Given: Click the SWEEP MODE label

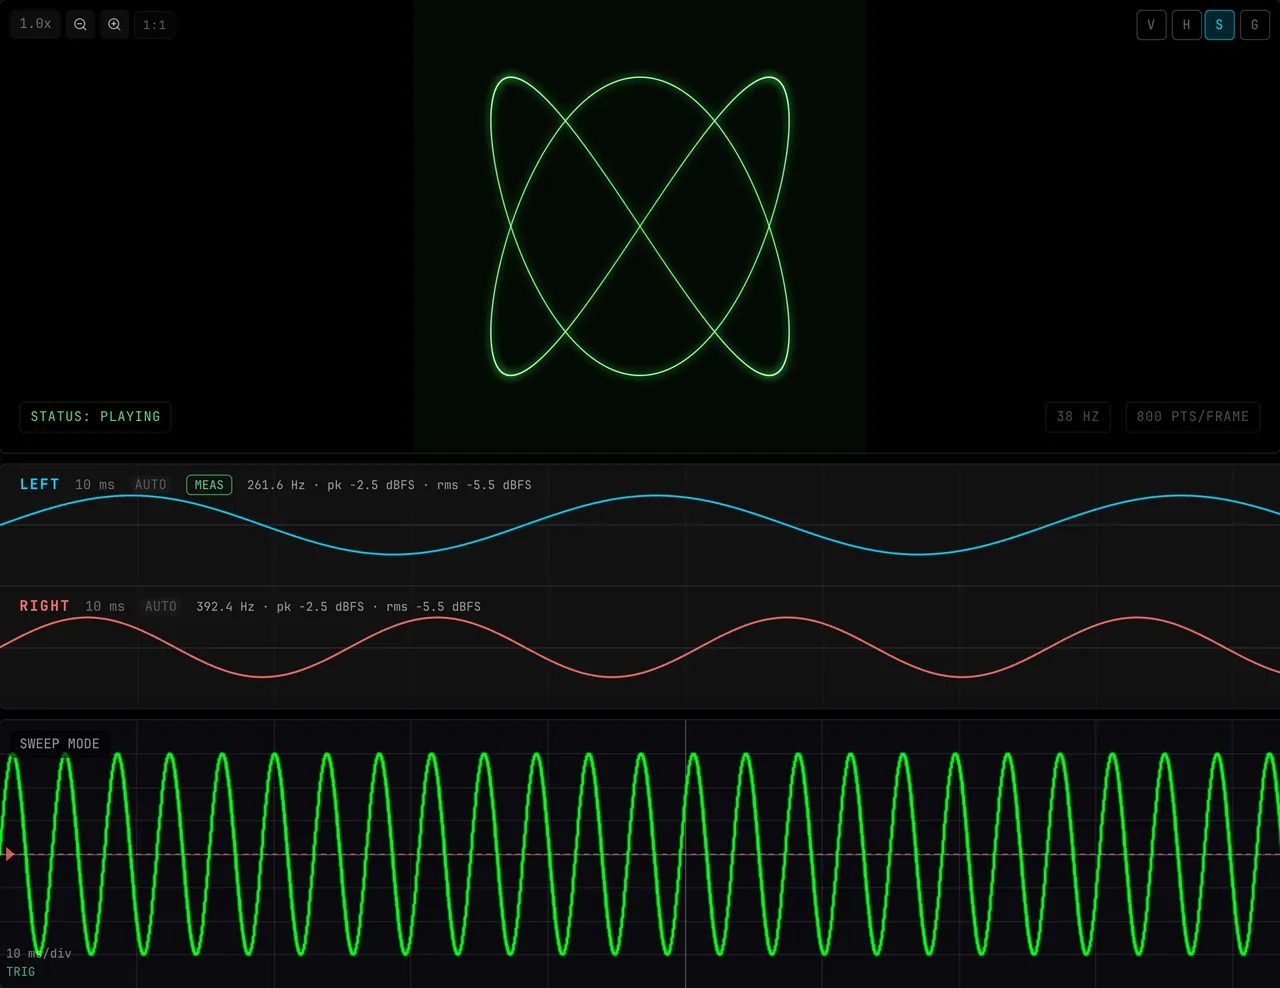Looking at the screenshot, I should pyautogui.click(x=60, y=744).
